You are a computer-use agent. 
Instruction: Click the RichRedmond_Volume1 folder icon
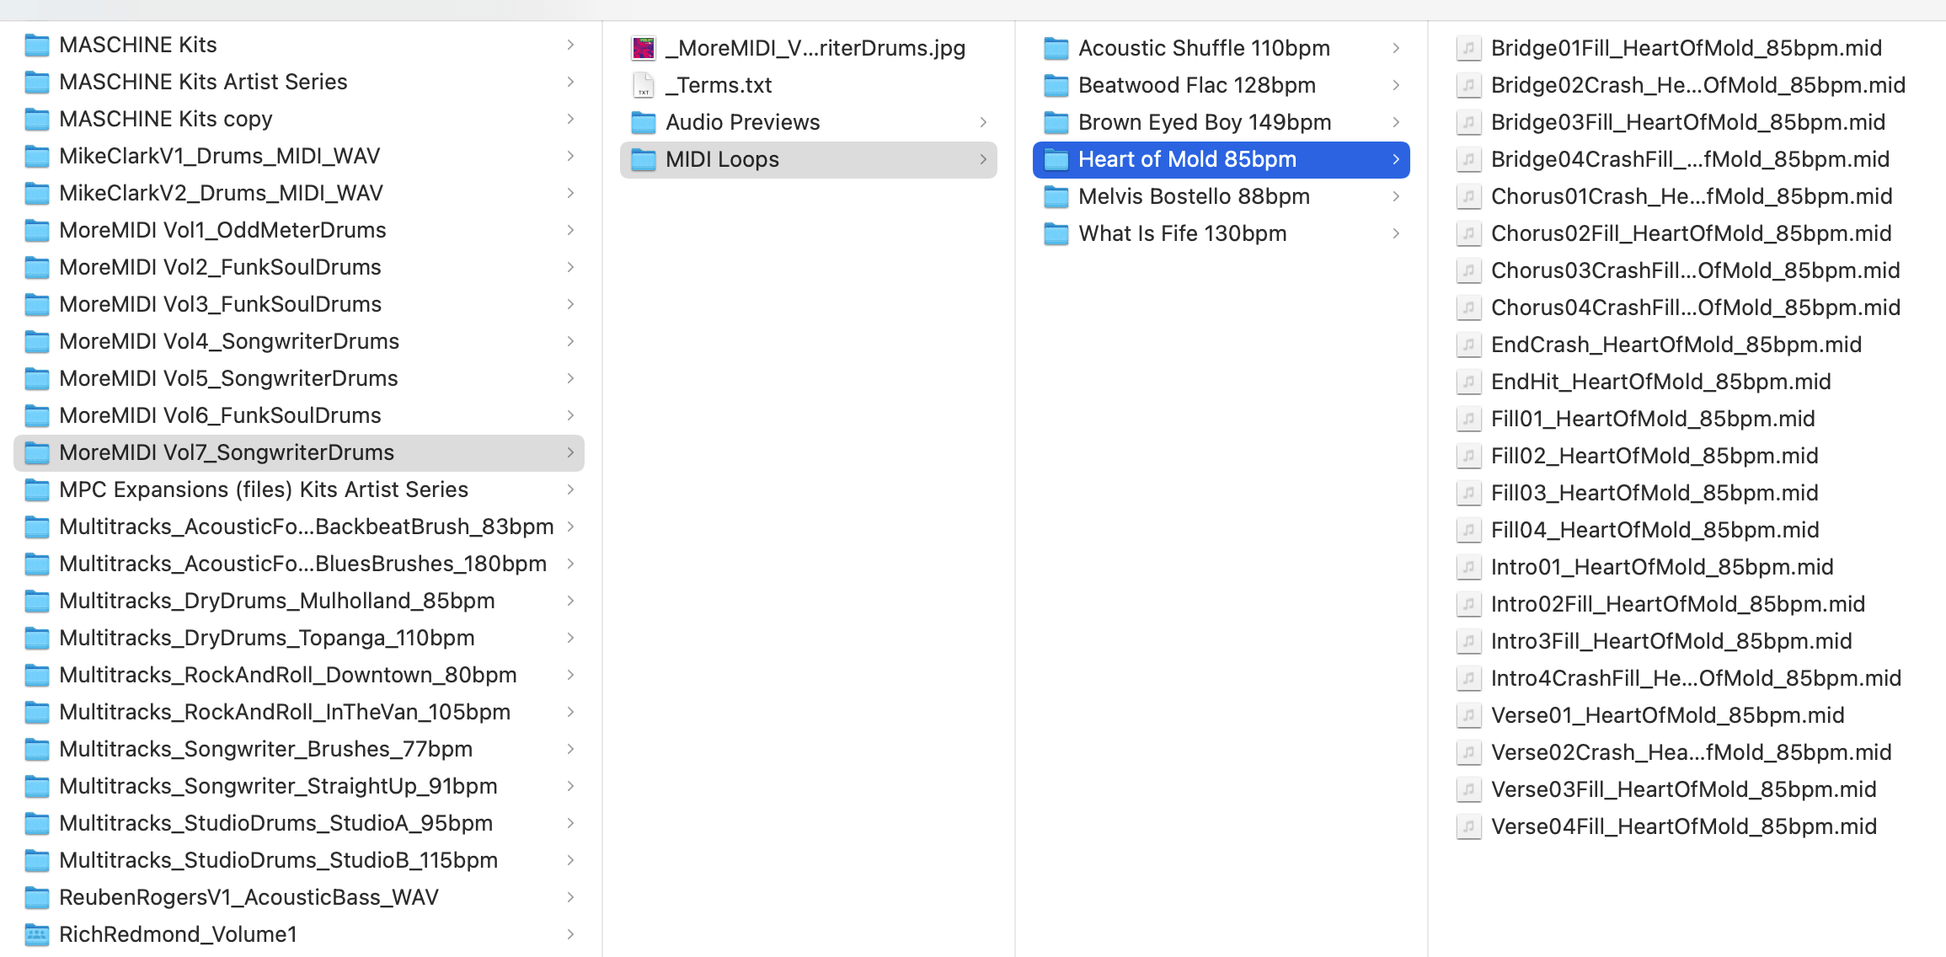click(x=37, y=935)
